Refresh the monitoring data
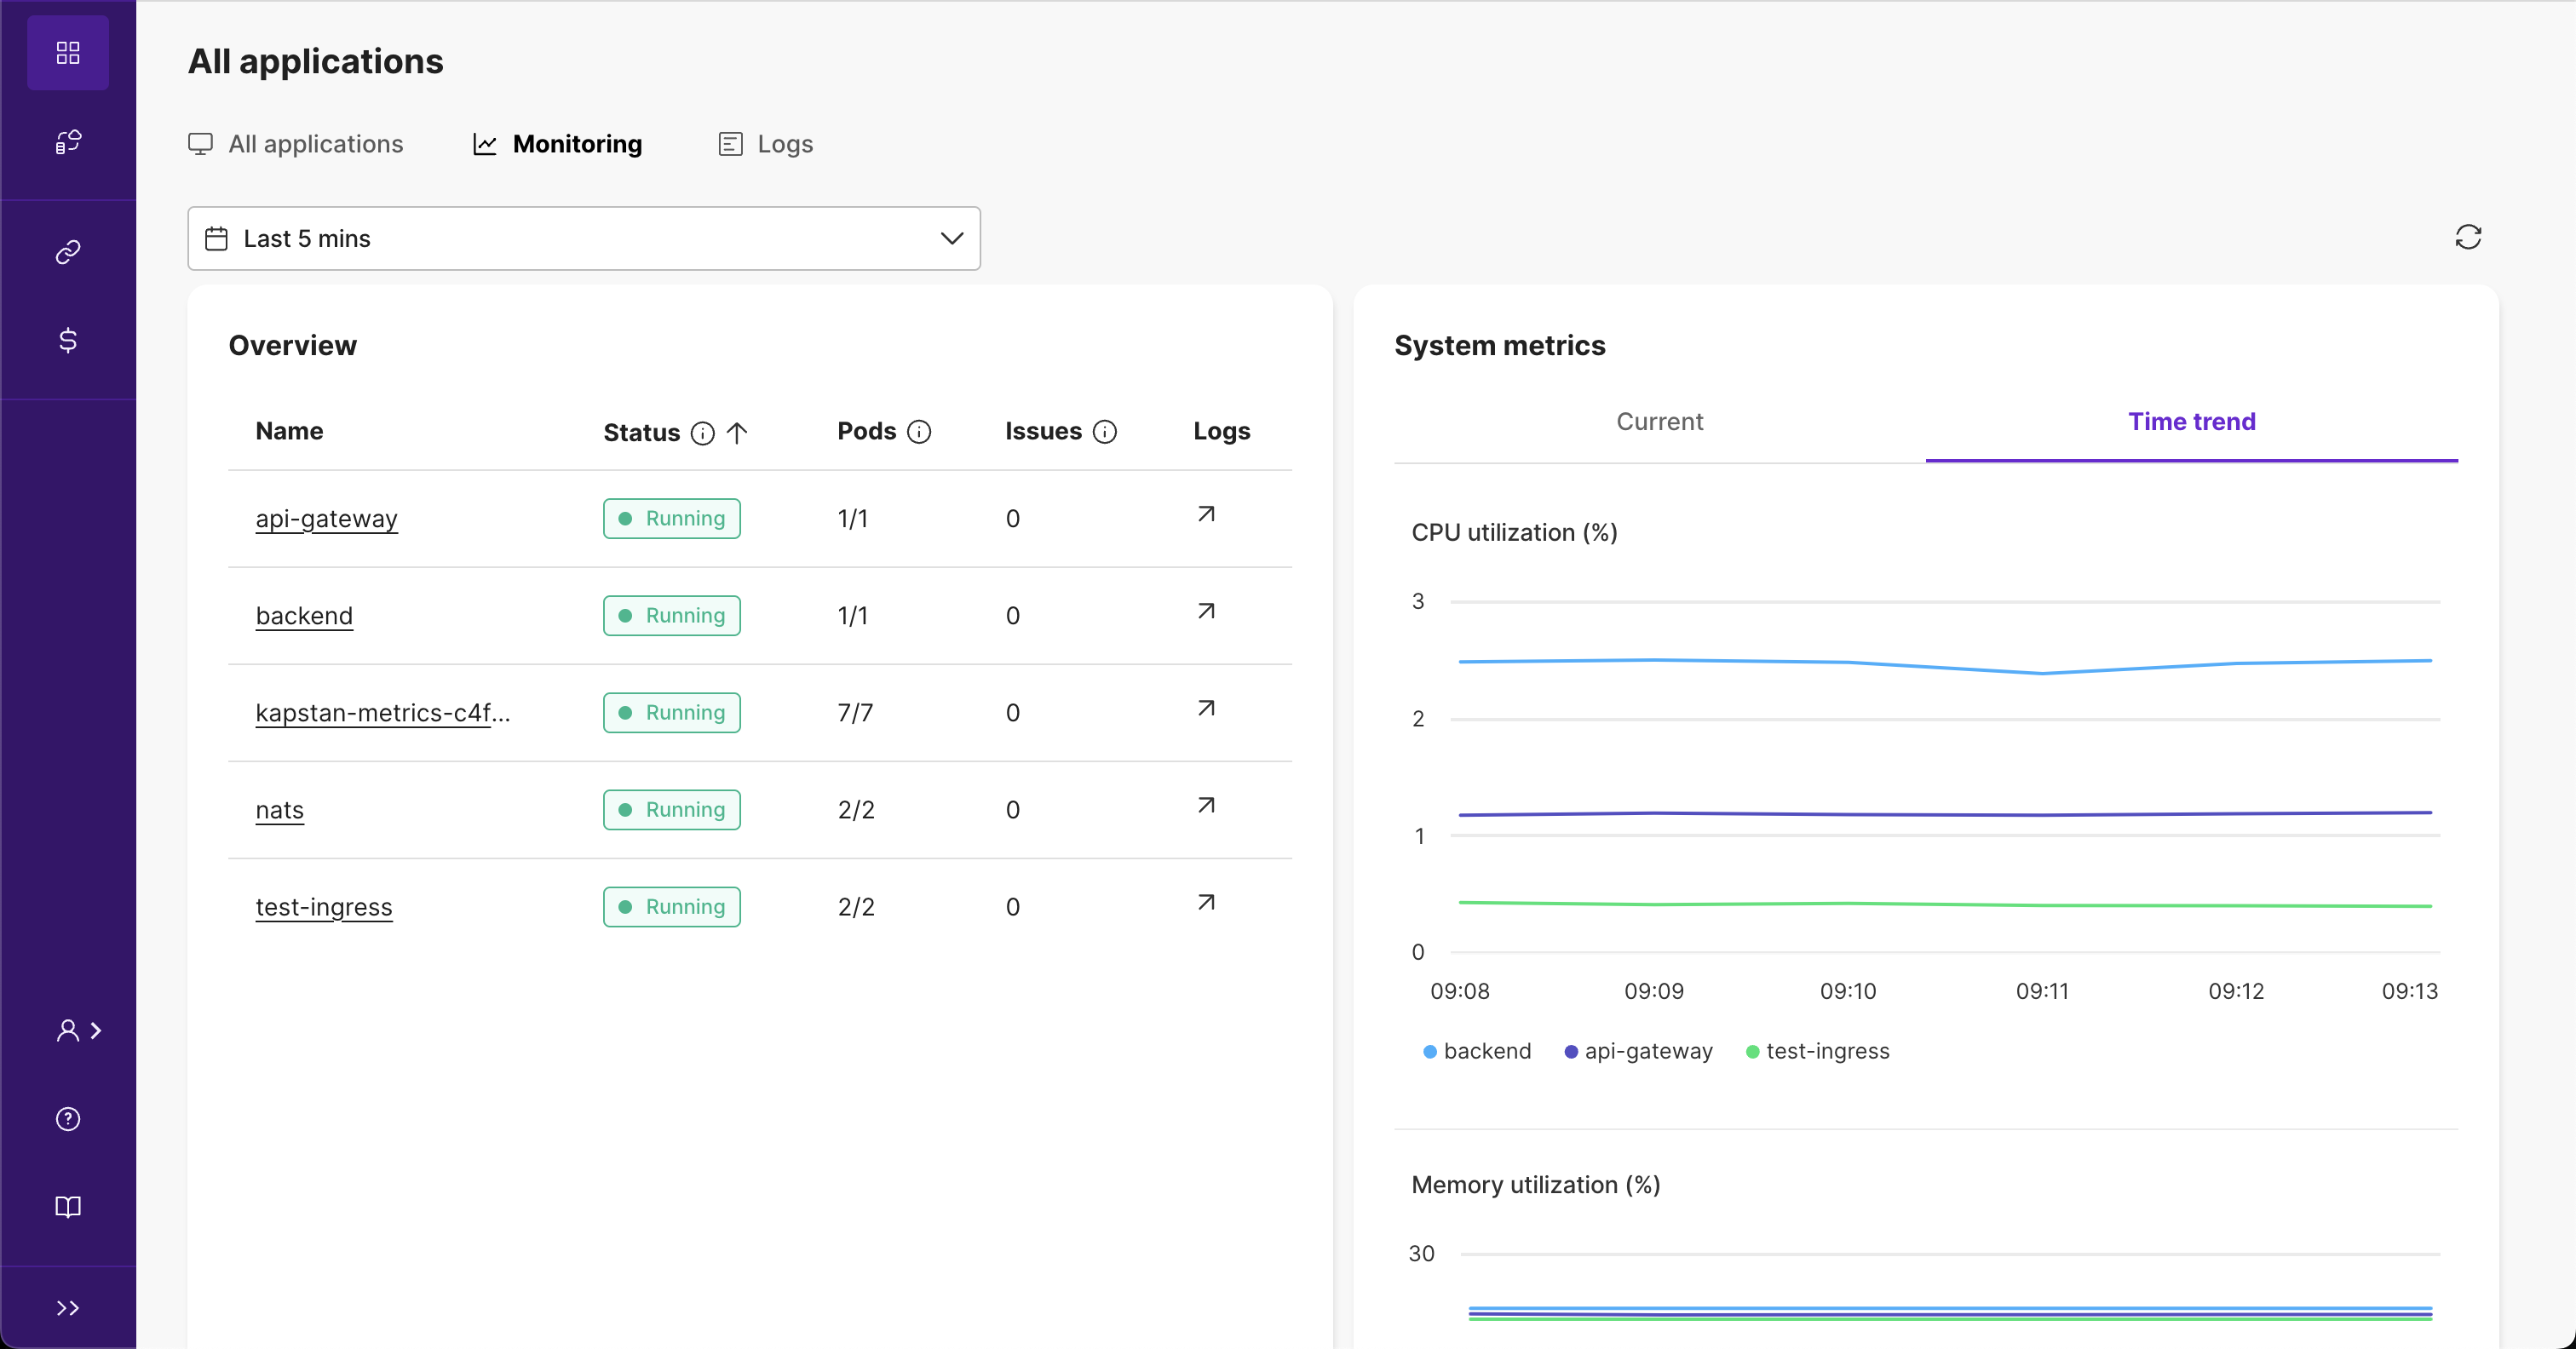2576x1349 pixels. click(2468, 237)
